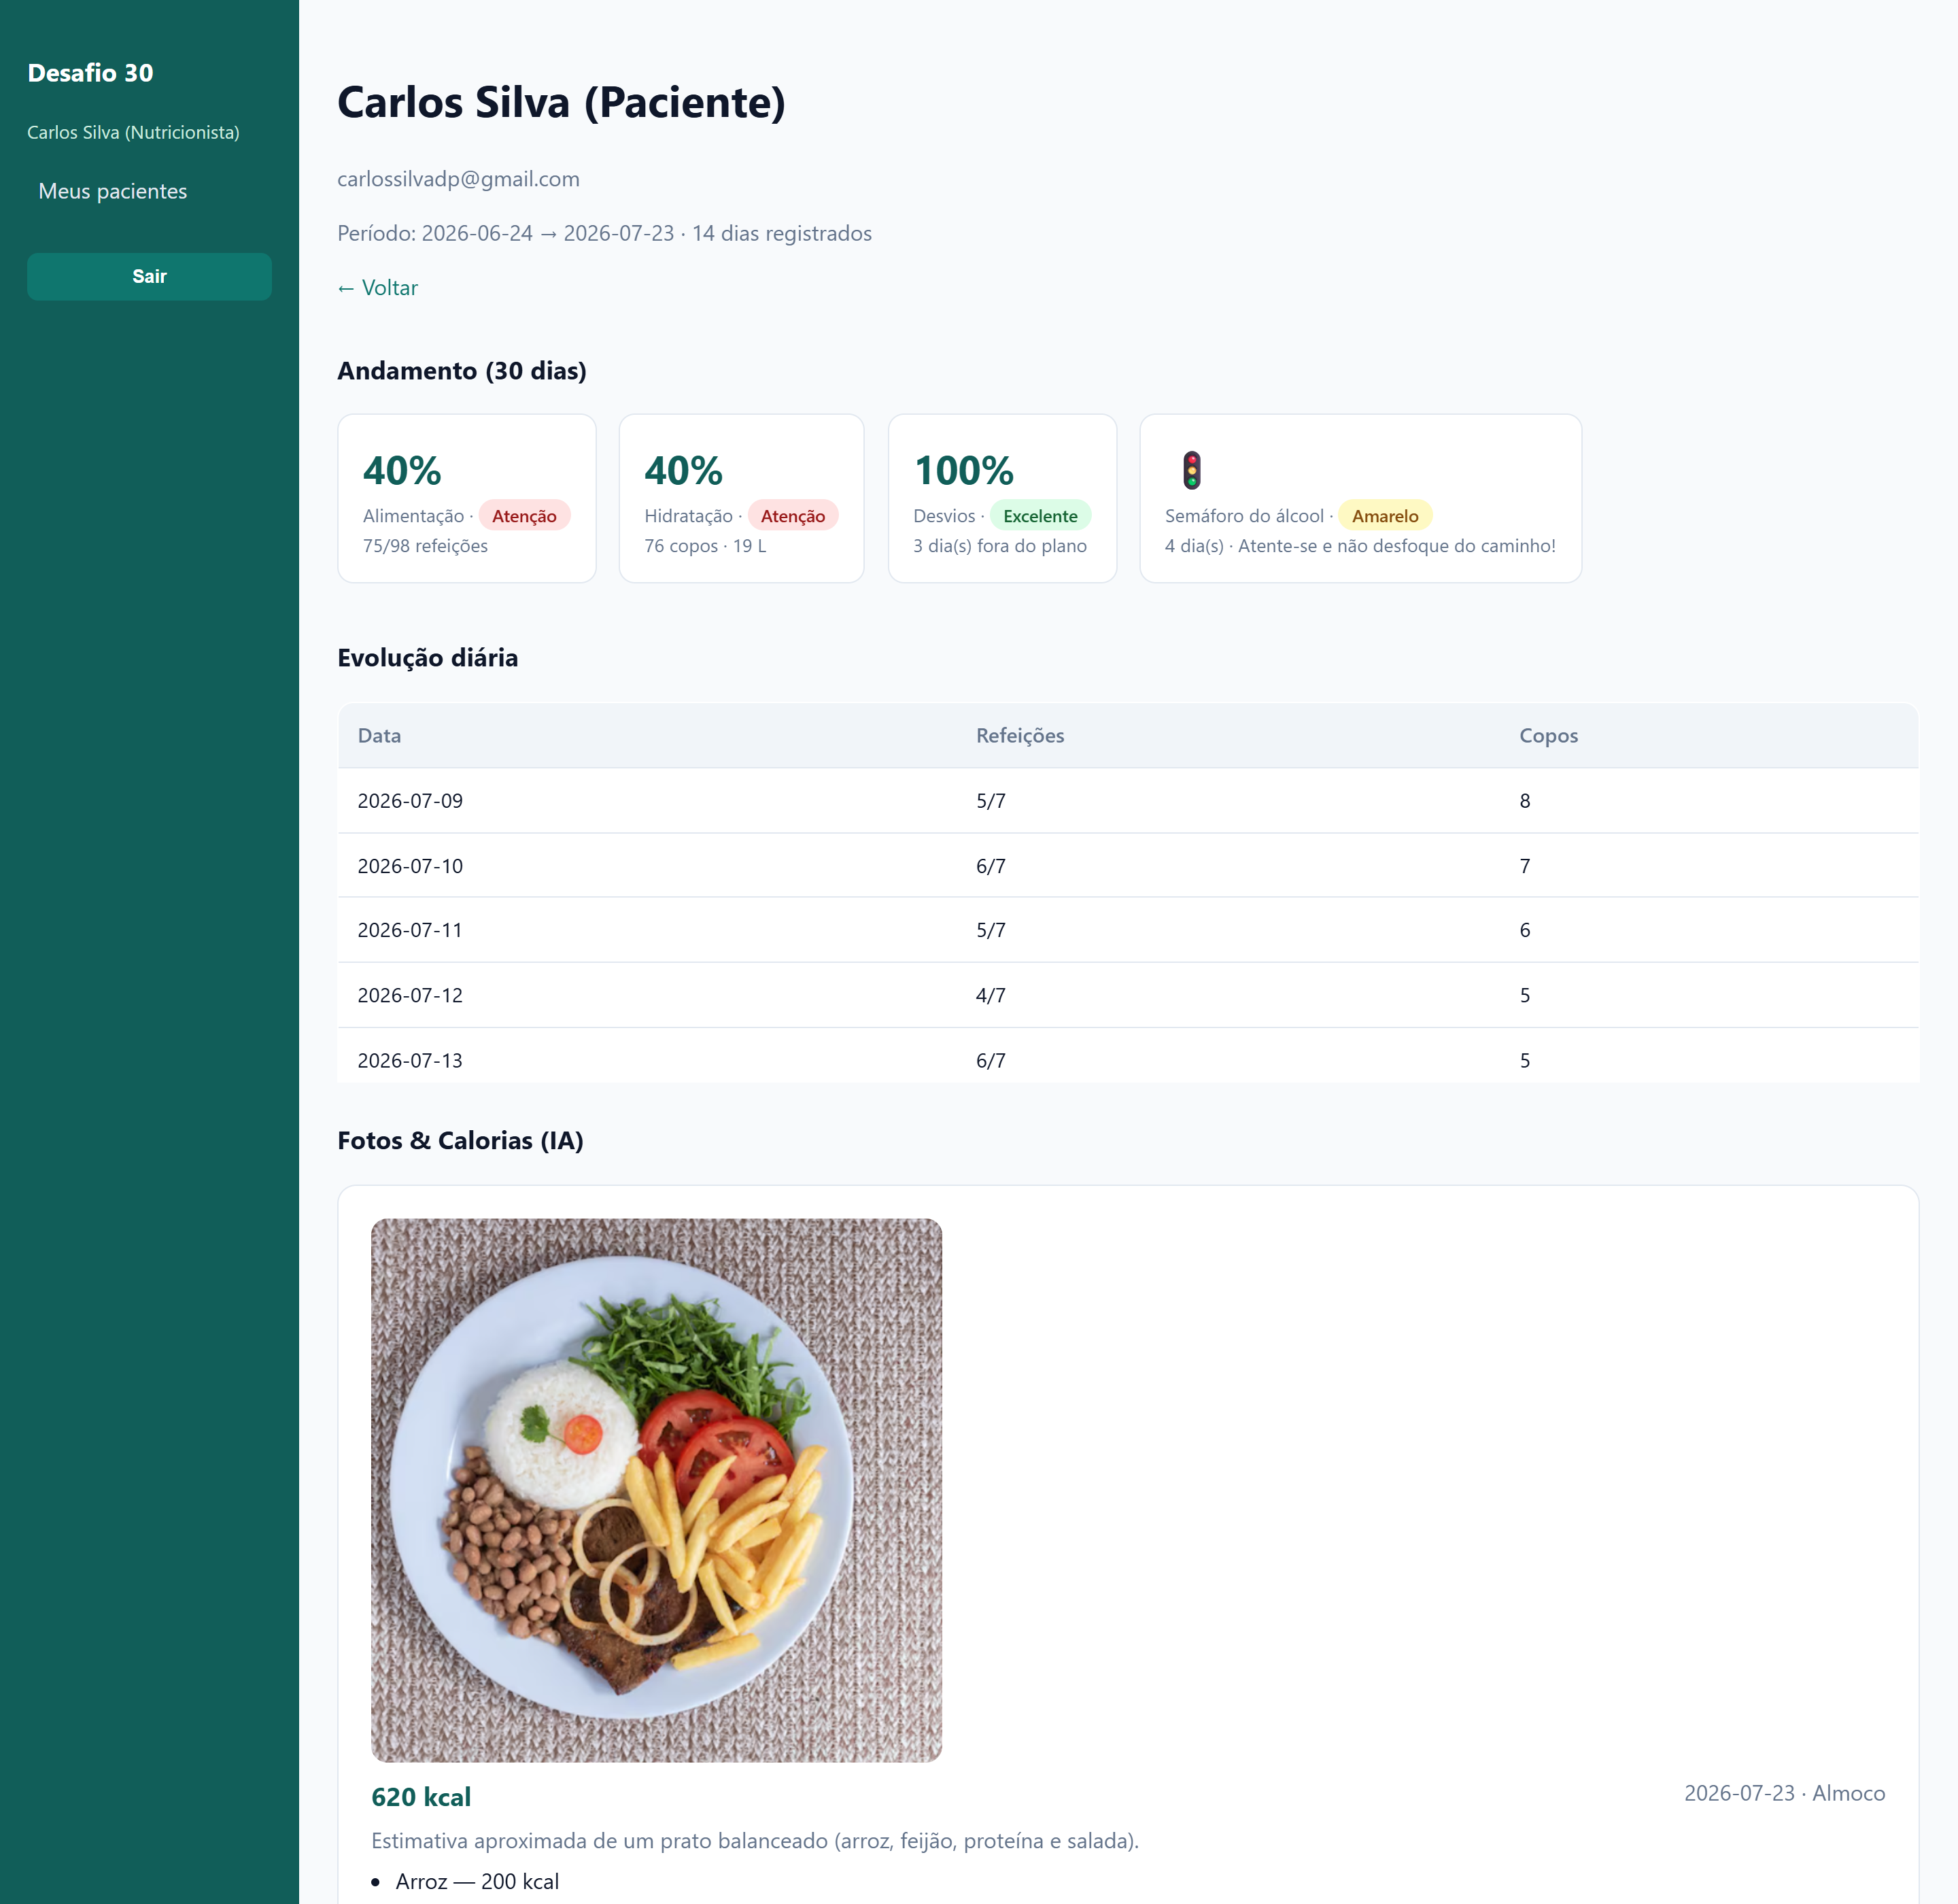Click the Desafio 30 app title
1958x1904 pixels.
click(90, 73)
